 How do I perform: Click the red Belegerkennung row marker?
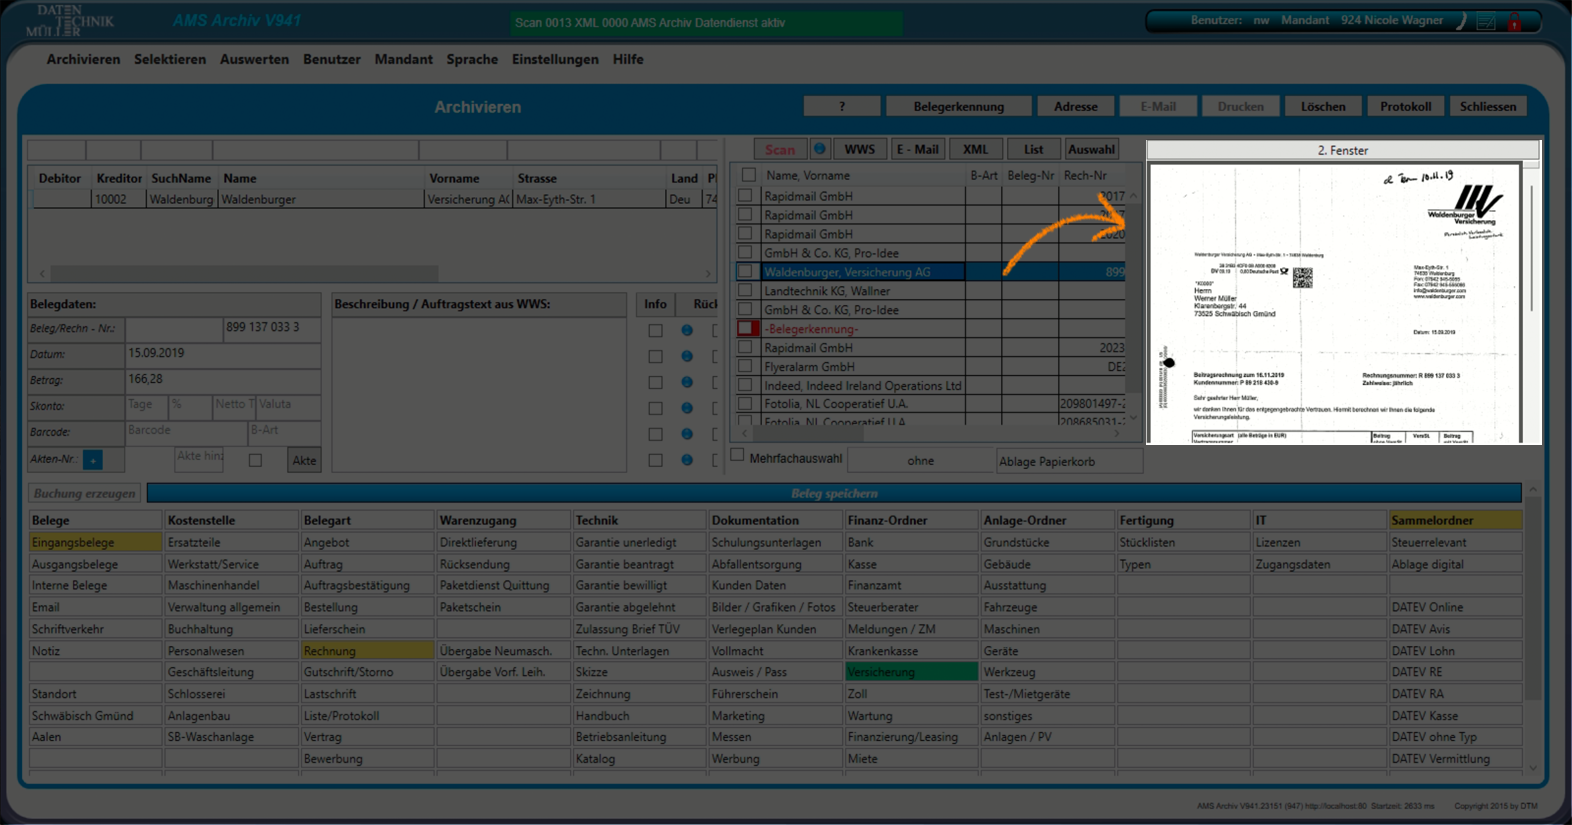[746, 329]
